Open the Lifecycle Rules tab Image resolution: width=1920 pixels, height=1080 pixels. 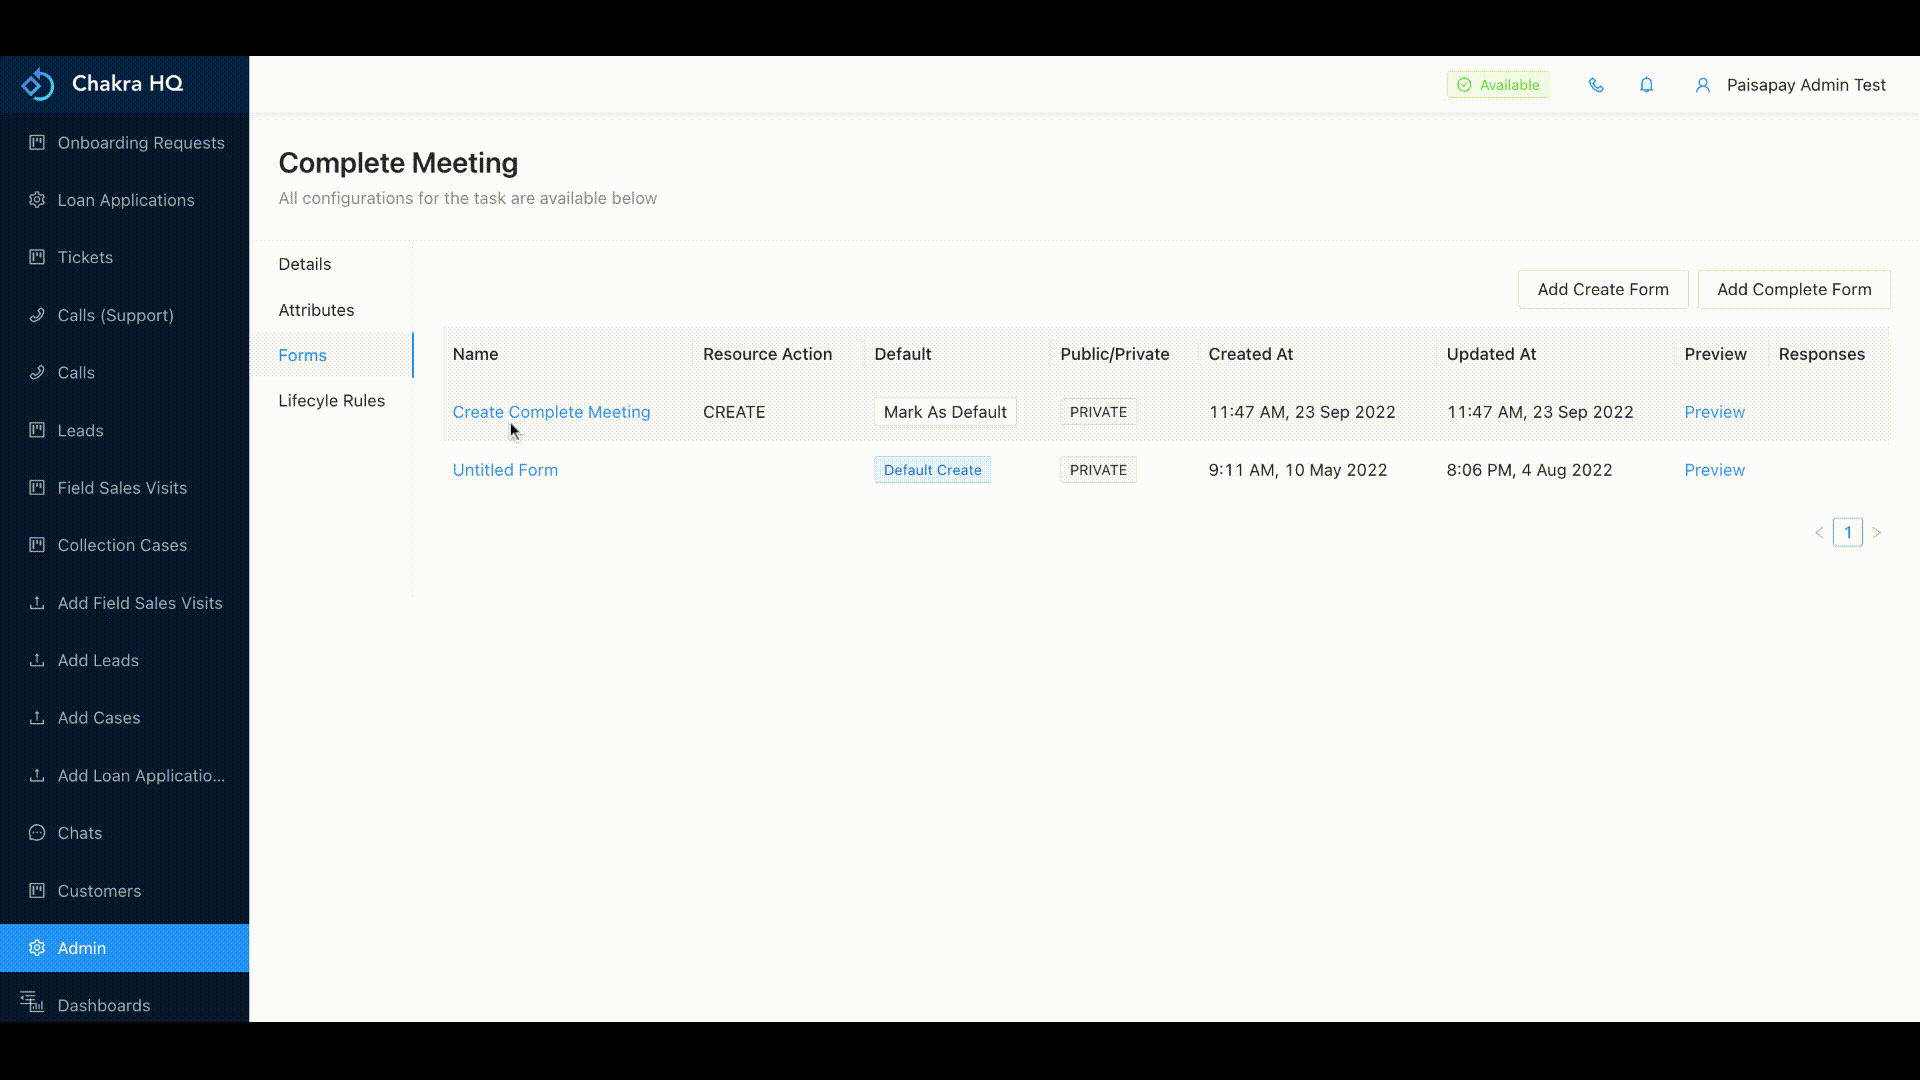(331, 400)
